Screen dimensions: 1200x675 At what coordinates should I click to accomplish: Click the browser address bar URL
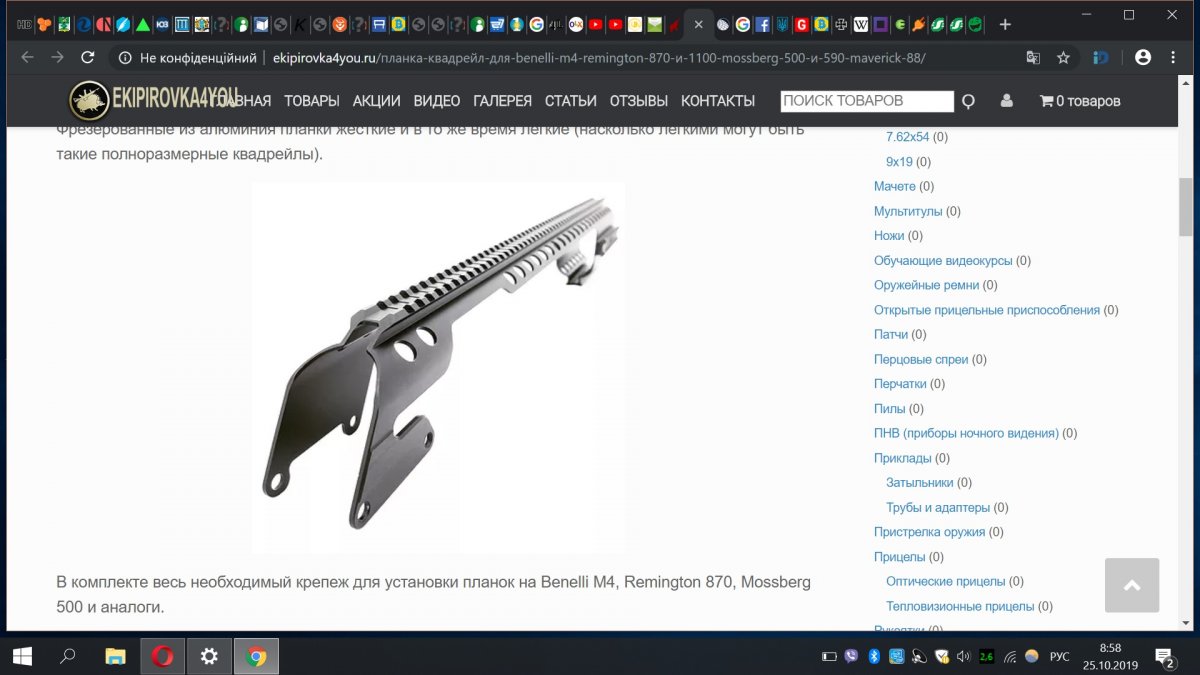click(x=599, y=58)
